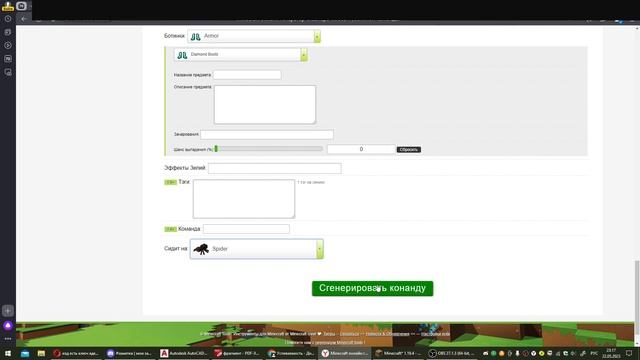Viewport: 640px width, 360px height.
Task: Switch to the Discord taskbar window
Action: coord(129,353)
